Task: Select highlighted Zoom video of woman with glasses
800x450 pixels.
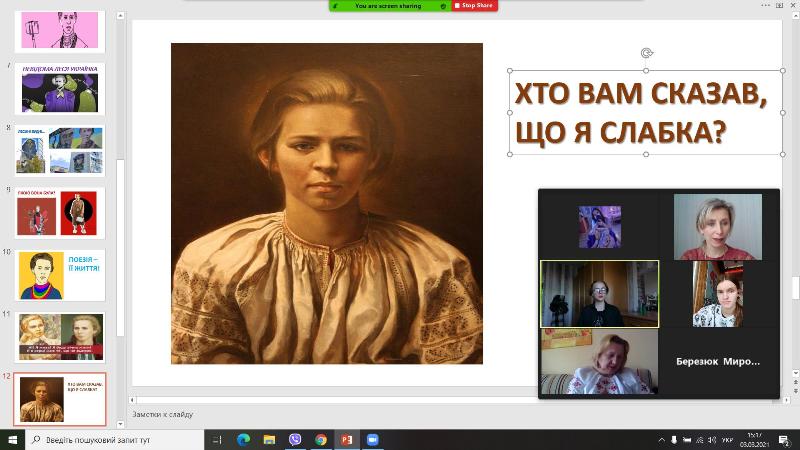Action: (x=599, y=294)
